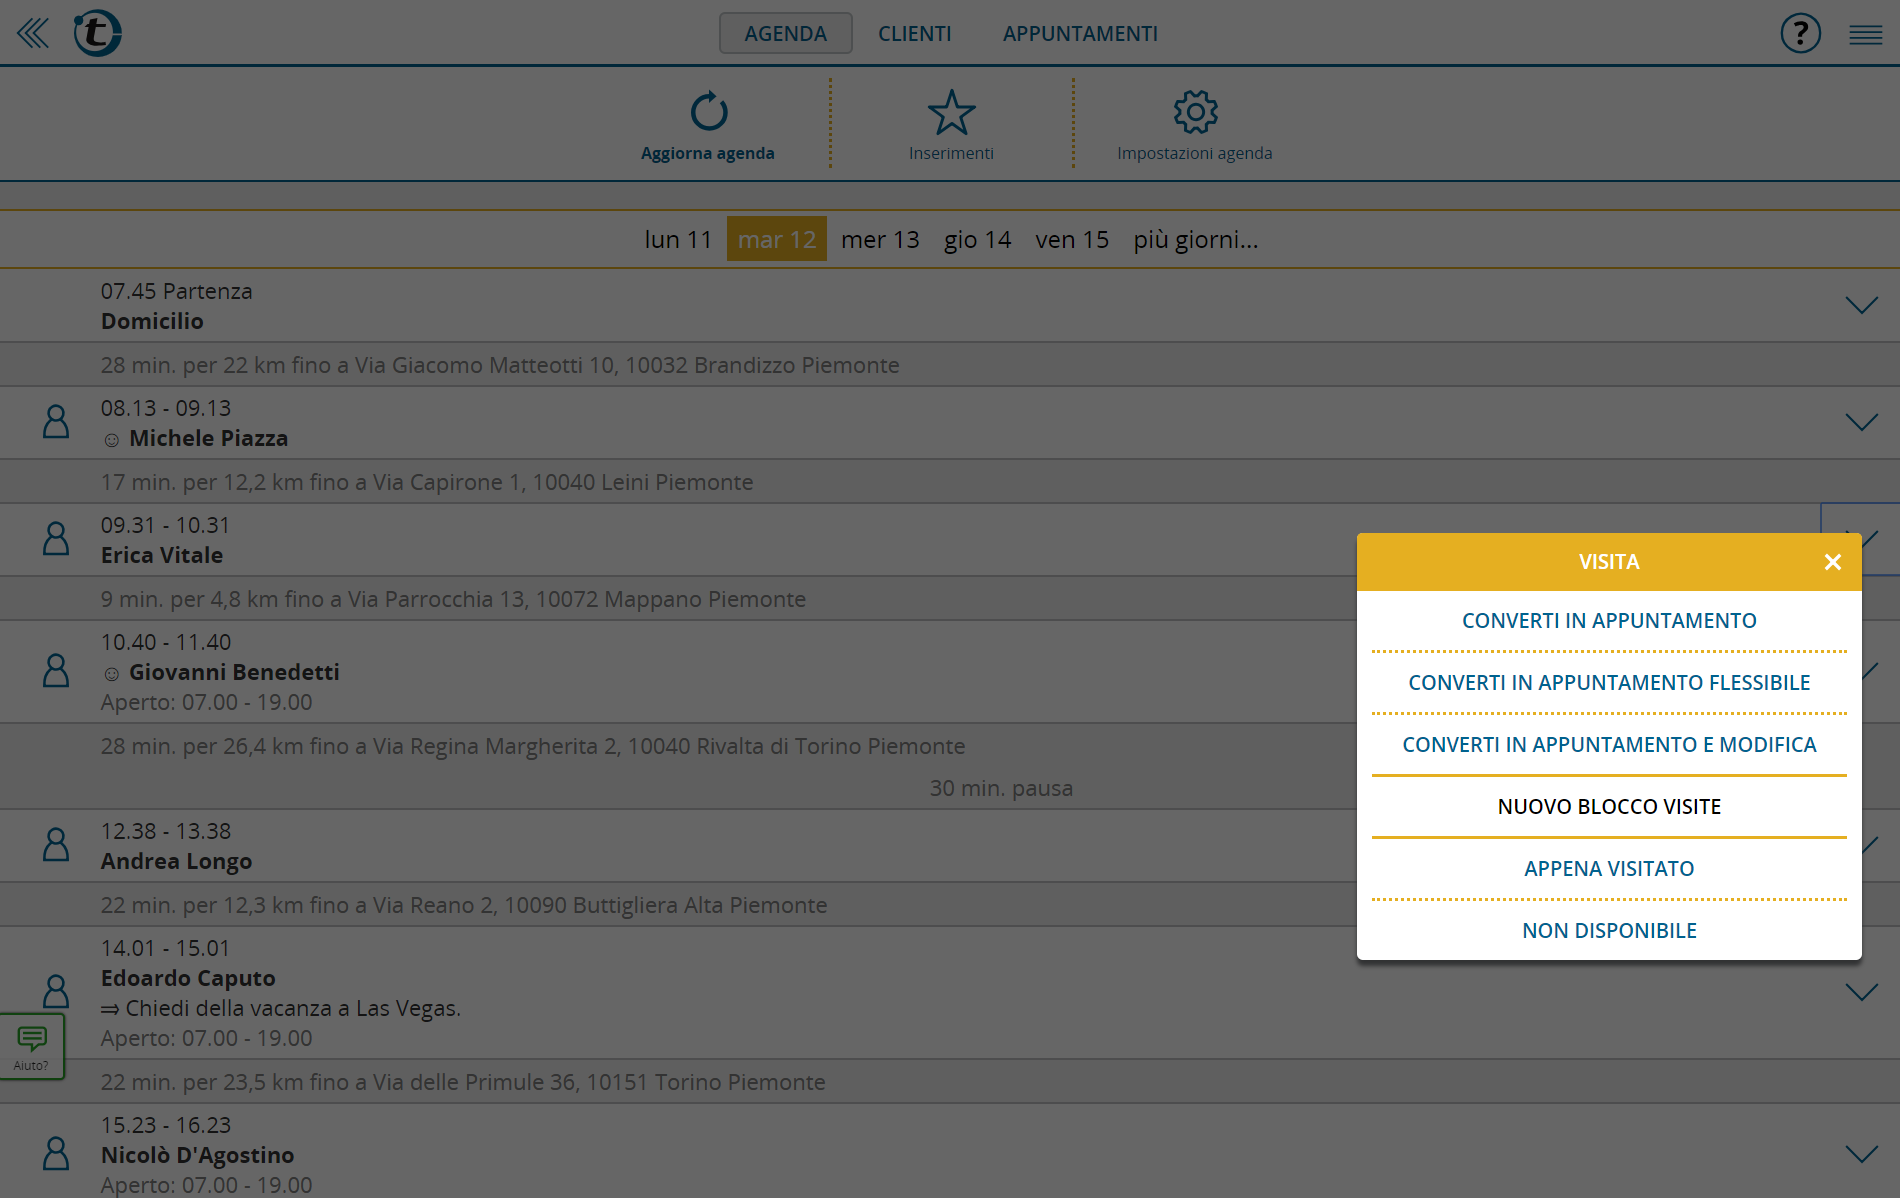Select the Aggiorna agenda refresh icon
The image size is (1900, 1198).
[708, 112]
